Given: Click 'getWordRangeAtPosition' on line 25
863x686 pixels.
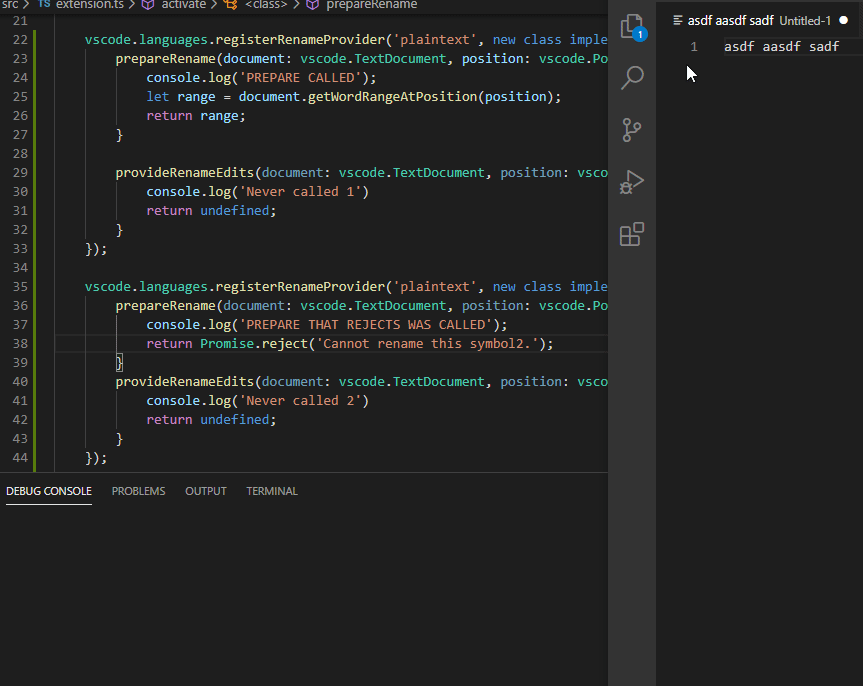Looking at the screenshot, I should click(x=392, y=97).
